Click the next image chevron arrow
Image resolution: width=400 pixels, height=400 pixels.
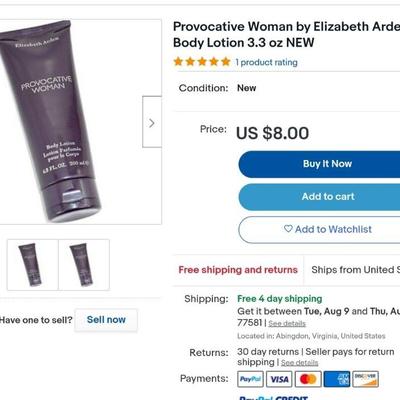[x=152, y=122]
